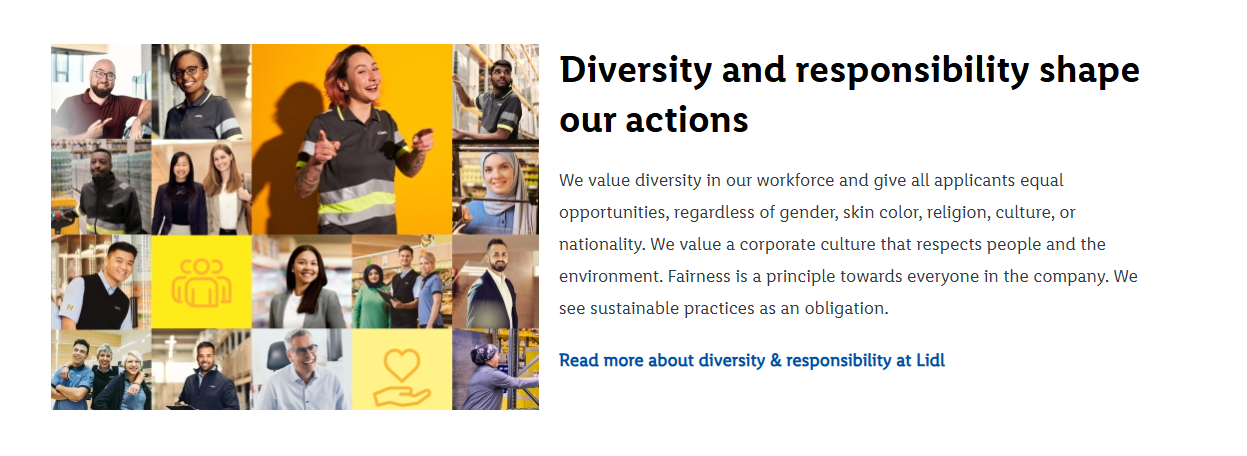Open the diversity & responsibility at Lidl link
The width and height of the screenshot is (1247, 456).
pos(751,360)
